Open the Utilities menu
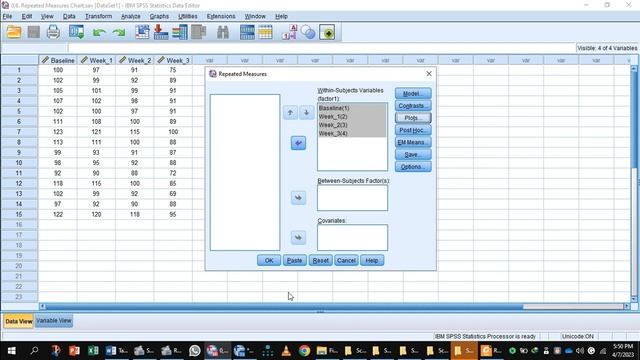 click(x=188, y=16)
